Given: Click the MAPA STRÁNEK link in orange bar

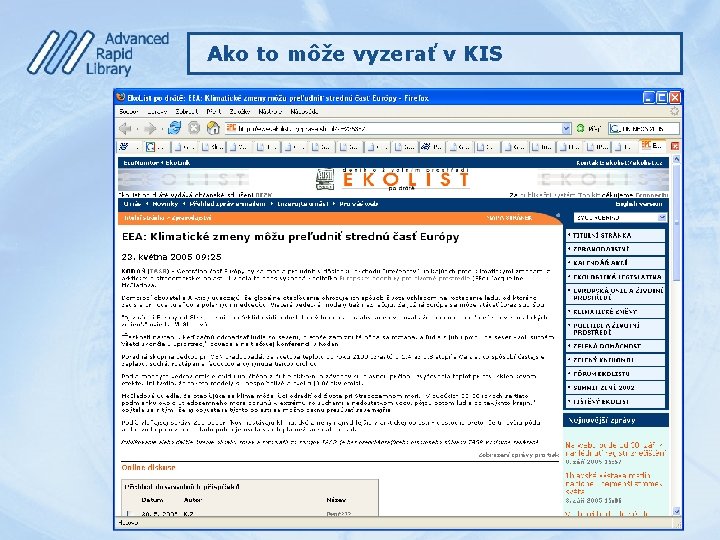Looking at the screenshot, I should 509,218.
